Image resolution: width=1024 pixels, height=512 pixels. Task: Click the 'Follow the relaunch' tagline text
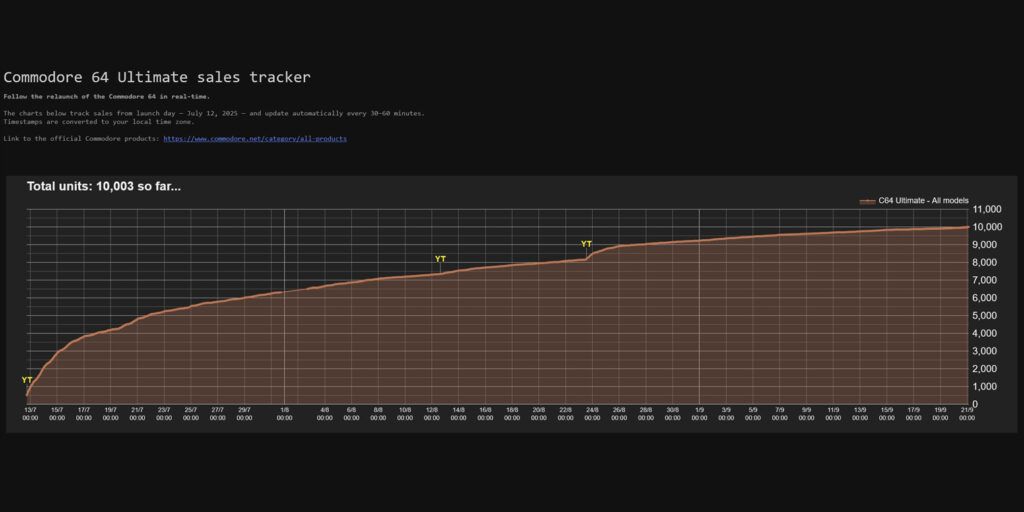107,97
